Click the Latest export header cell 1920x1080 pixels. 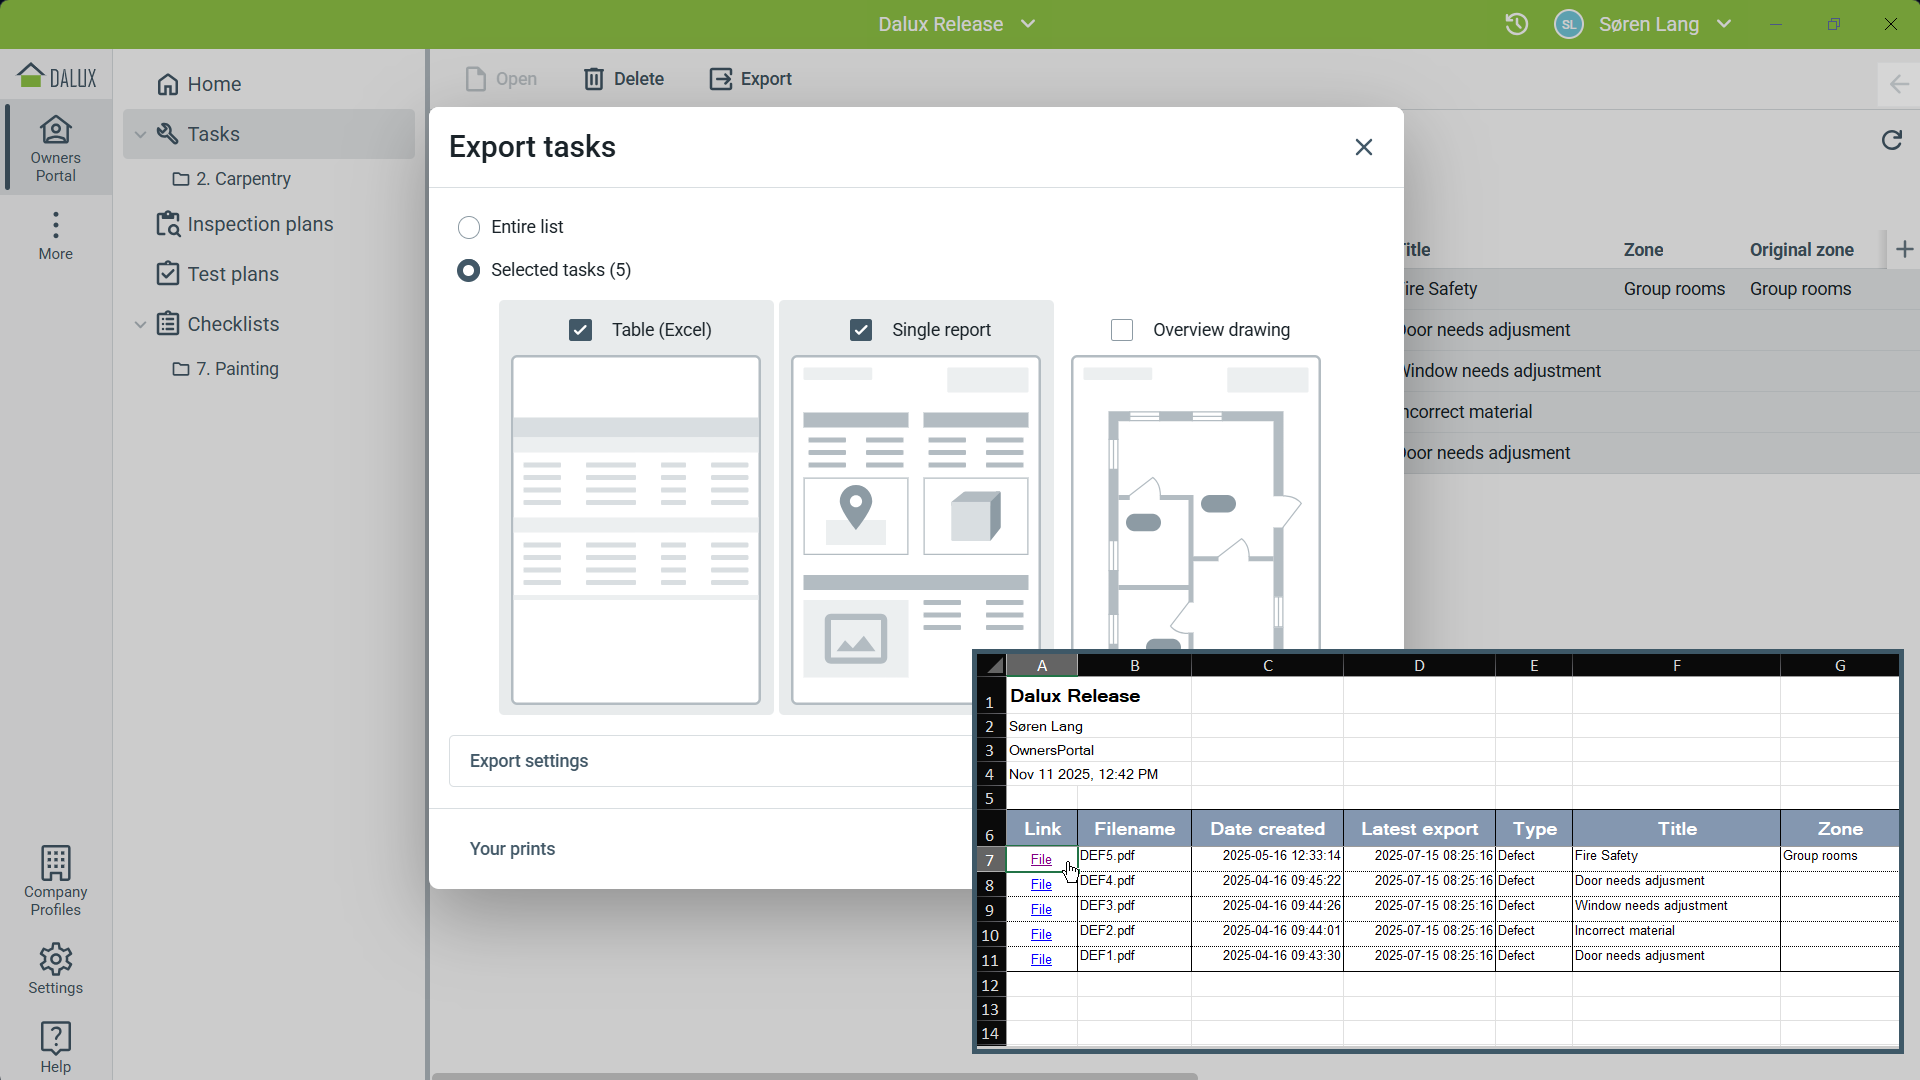[1420, 829]
